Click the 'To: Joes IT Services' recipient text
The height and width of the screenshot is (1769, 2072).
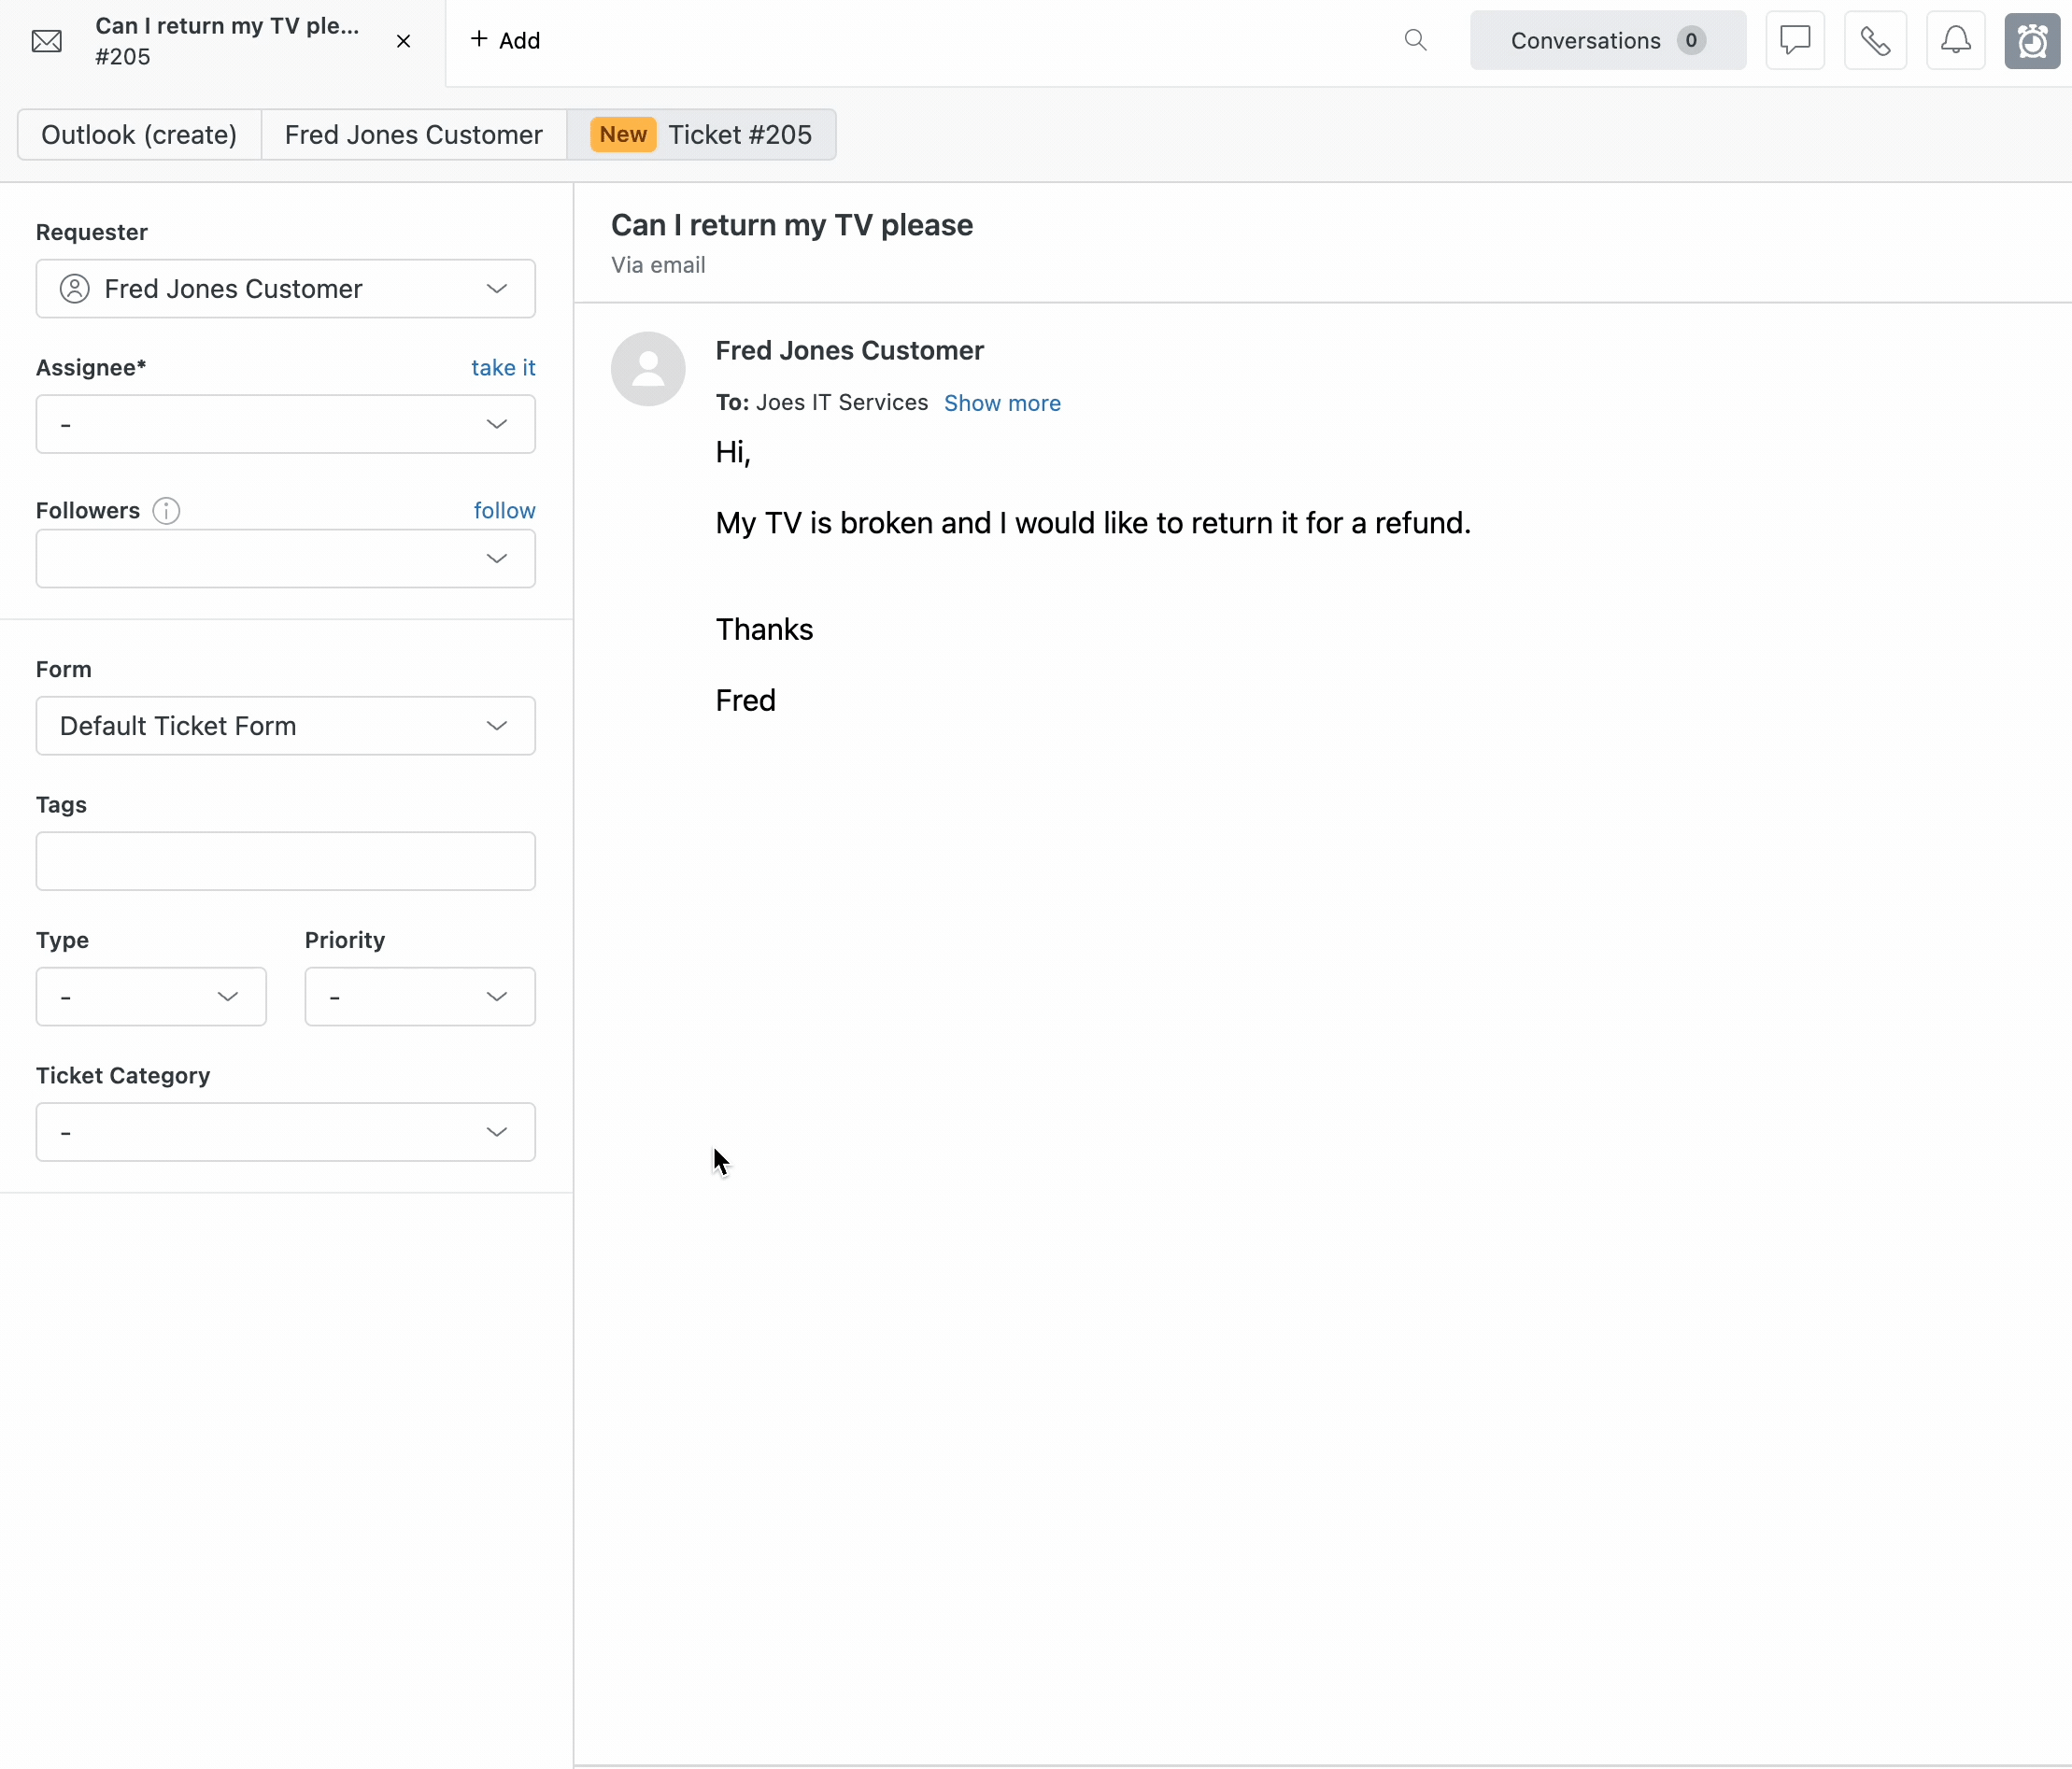[x=822, y=402]
